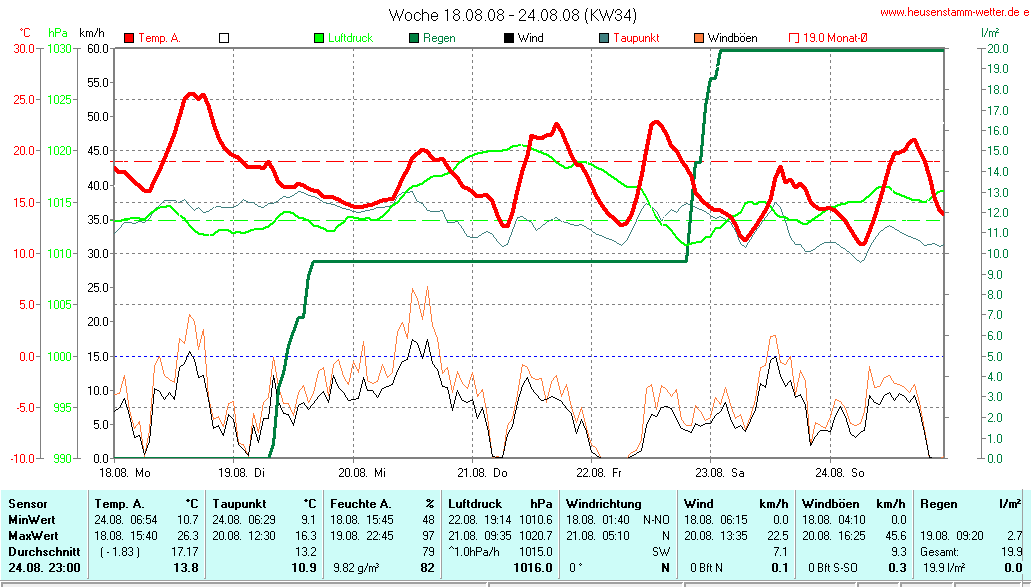Select the 18.08. Mo date axis label
The width and height of the screenshot is (1034, 587).
(x=125, y=471)
